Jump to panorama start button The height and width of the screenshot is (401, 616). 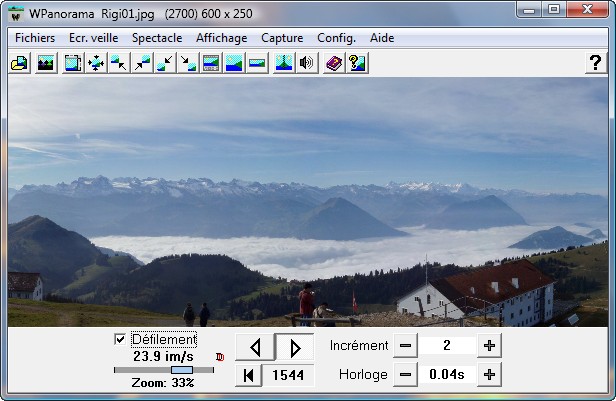(x=248, y=375)
